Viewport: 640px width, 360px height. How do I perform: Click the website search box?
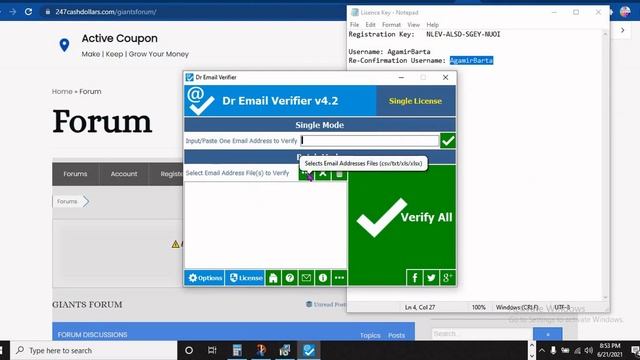[482, 334]
